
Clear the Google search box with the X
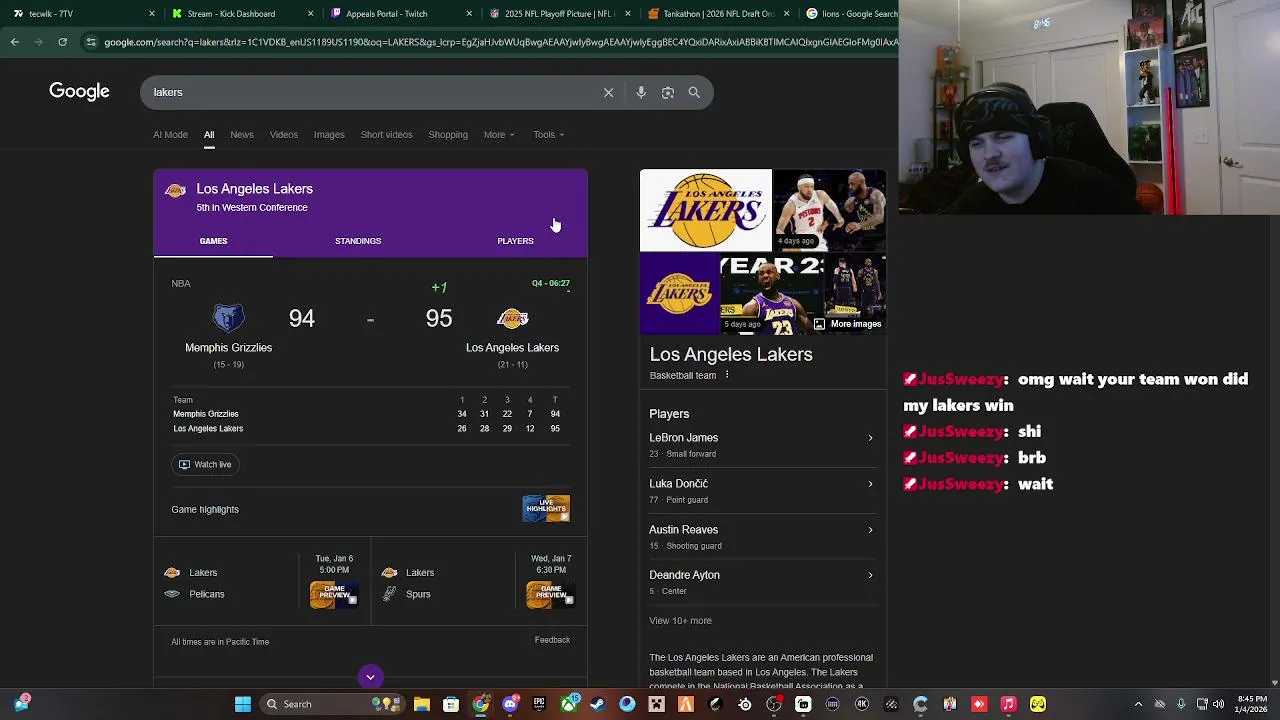coord(608,92)
